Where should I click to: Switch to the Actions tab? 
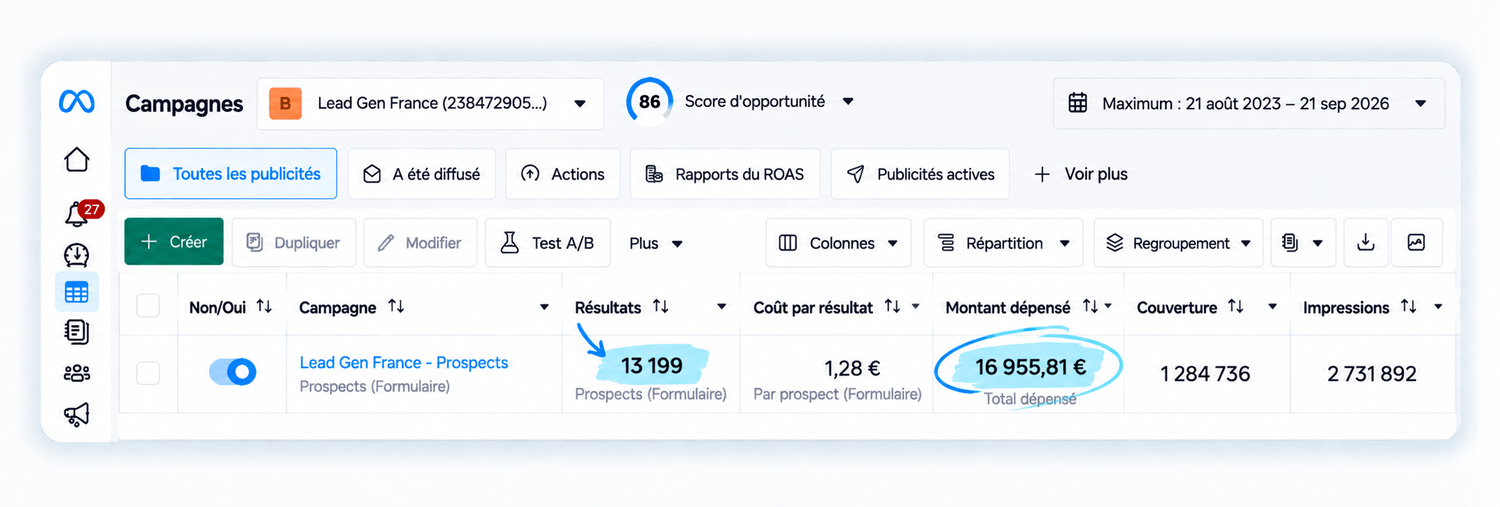tap(562, 174)
